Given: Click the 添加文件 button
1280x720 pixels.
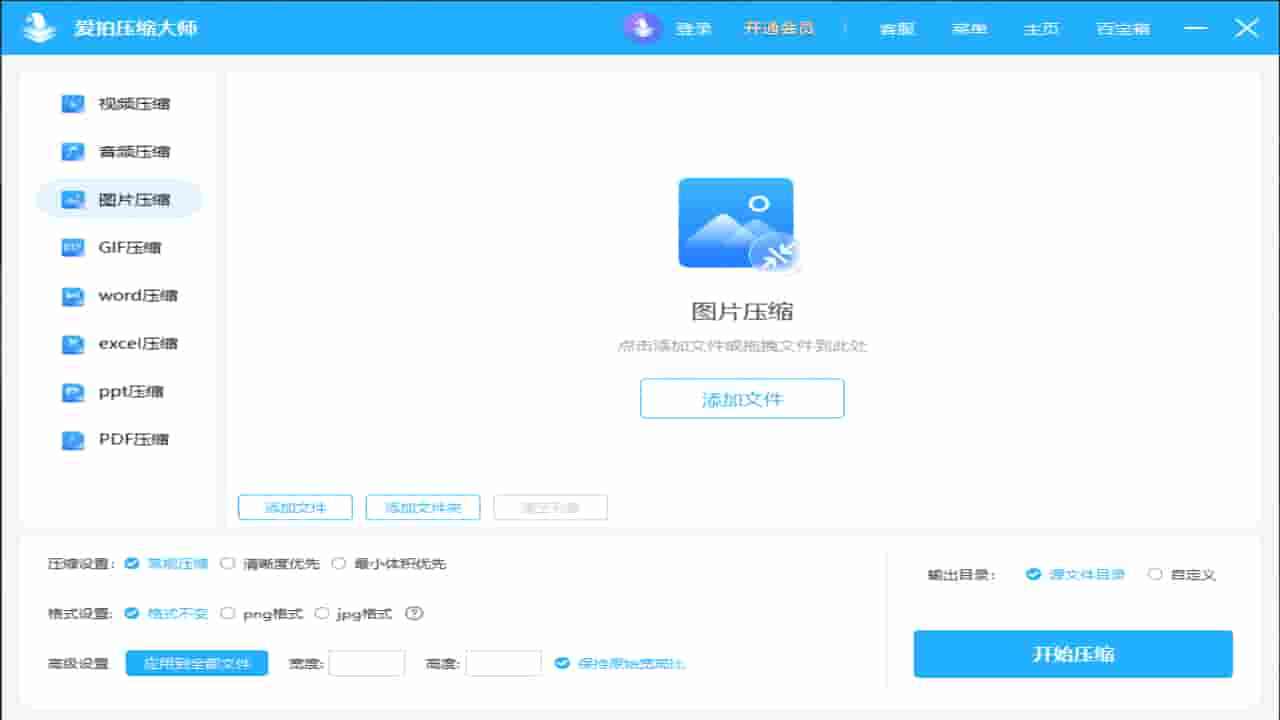Looking at the screenshot, I should pyautogui.click(x=741, y=398).
